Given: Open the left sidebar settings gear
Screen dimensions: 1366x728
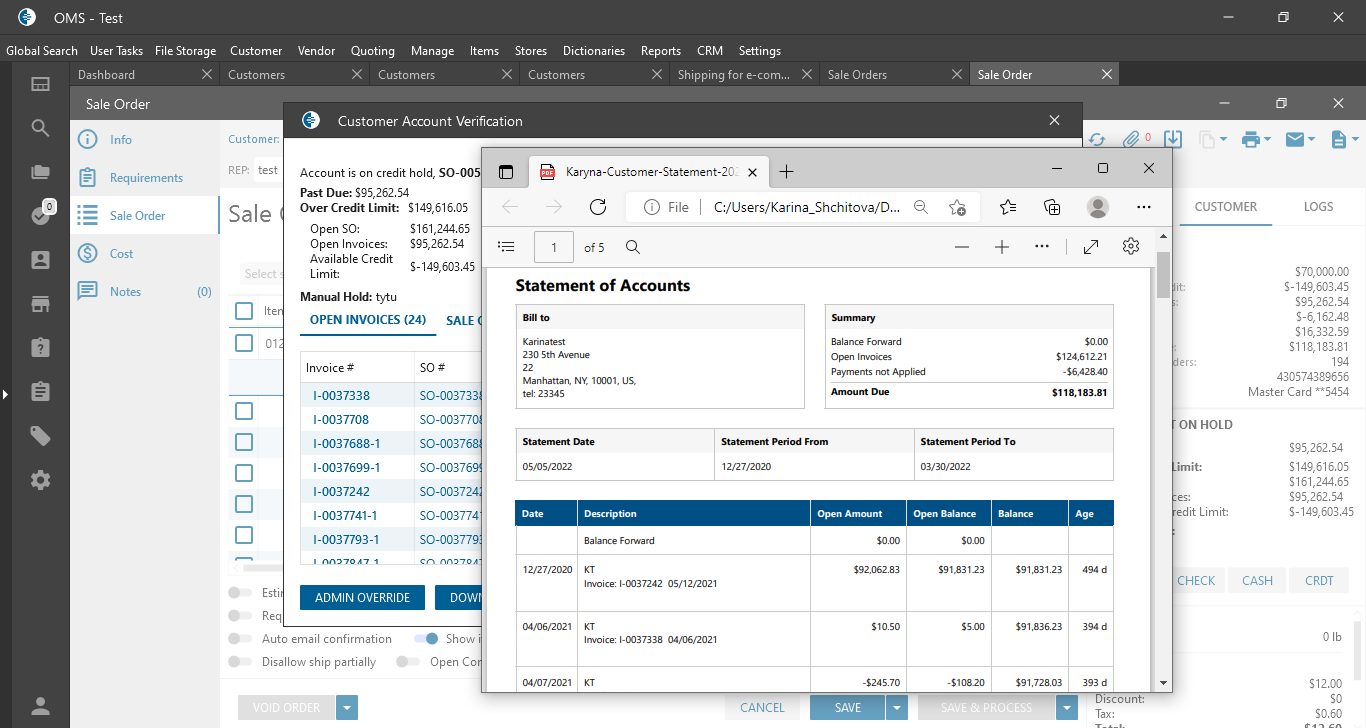Looking at the screenshot, I should click(40, 480).
